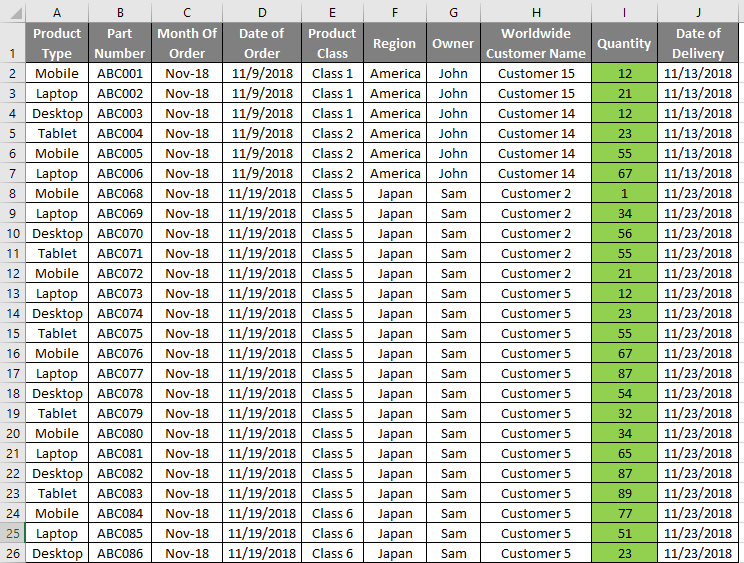Select Nov-18 cell in row 9
Screen dimensions: 744x563
click(x=187, y=213)
